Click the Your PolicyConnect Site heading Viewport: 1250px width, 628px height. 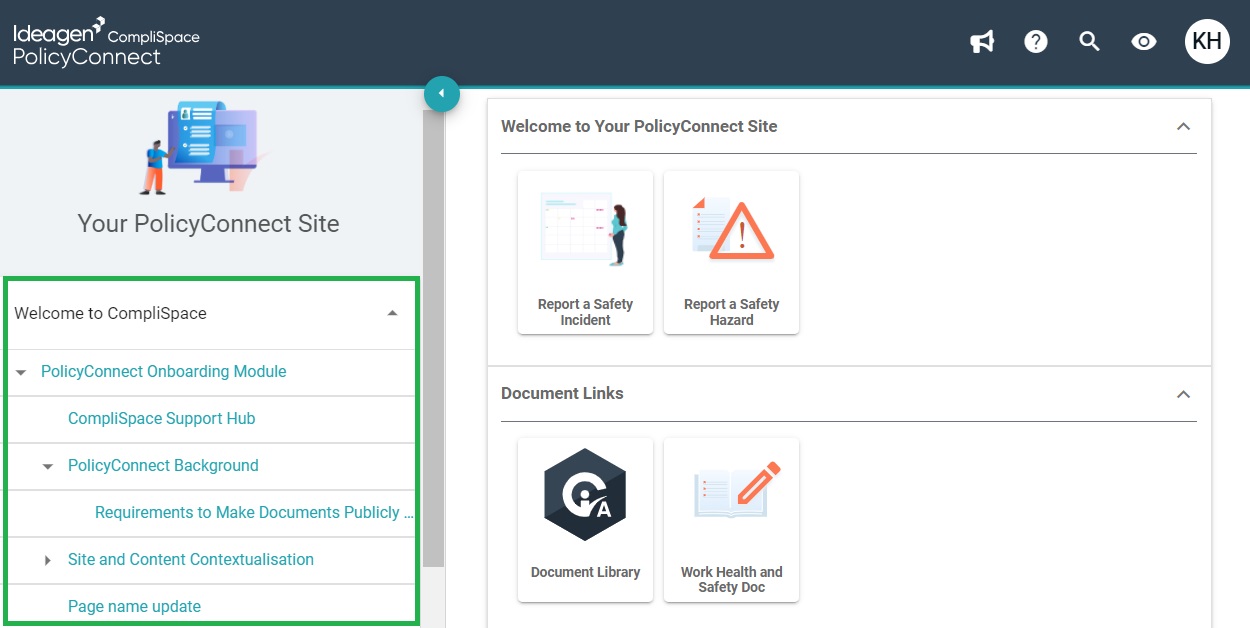coord(208,223)
